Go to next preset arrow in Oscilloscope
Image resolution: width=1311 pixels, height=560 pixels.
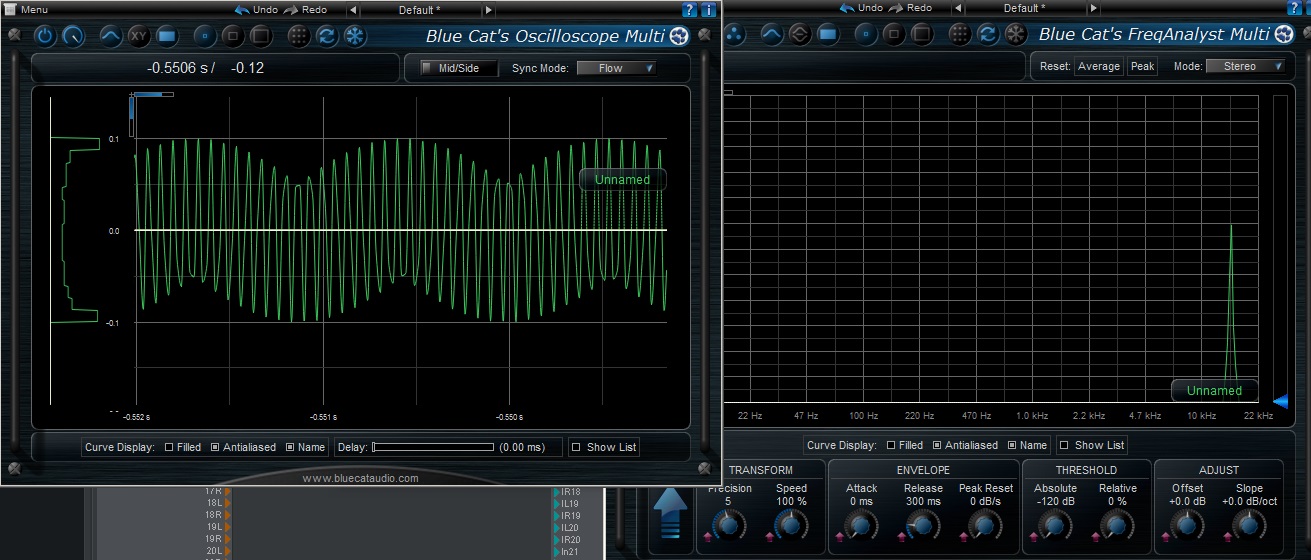488,10
